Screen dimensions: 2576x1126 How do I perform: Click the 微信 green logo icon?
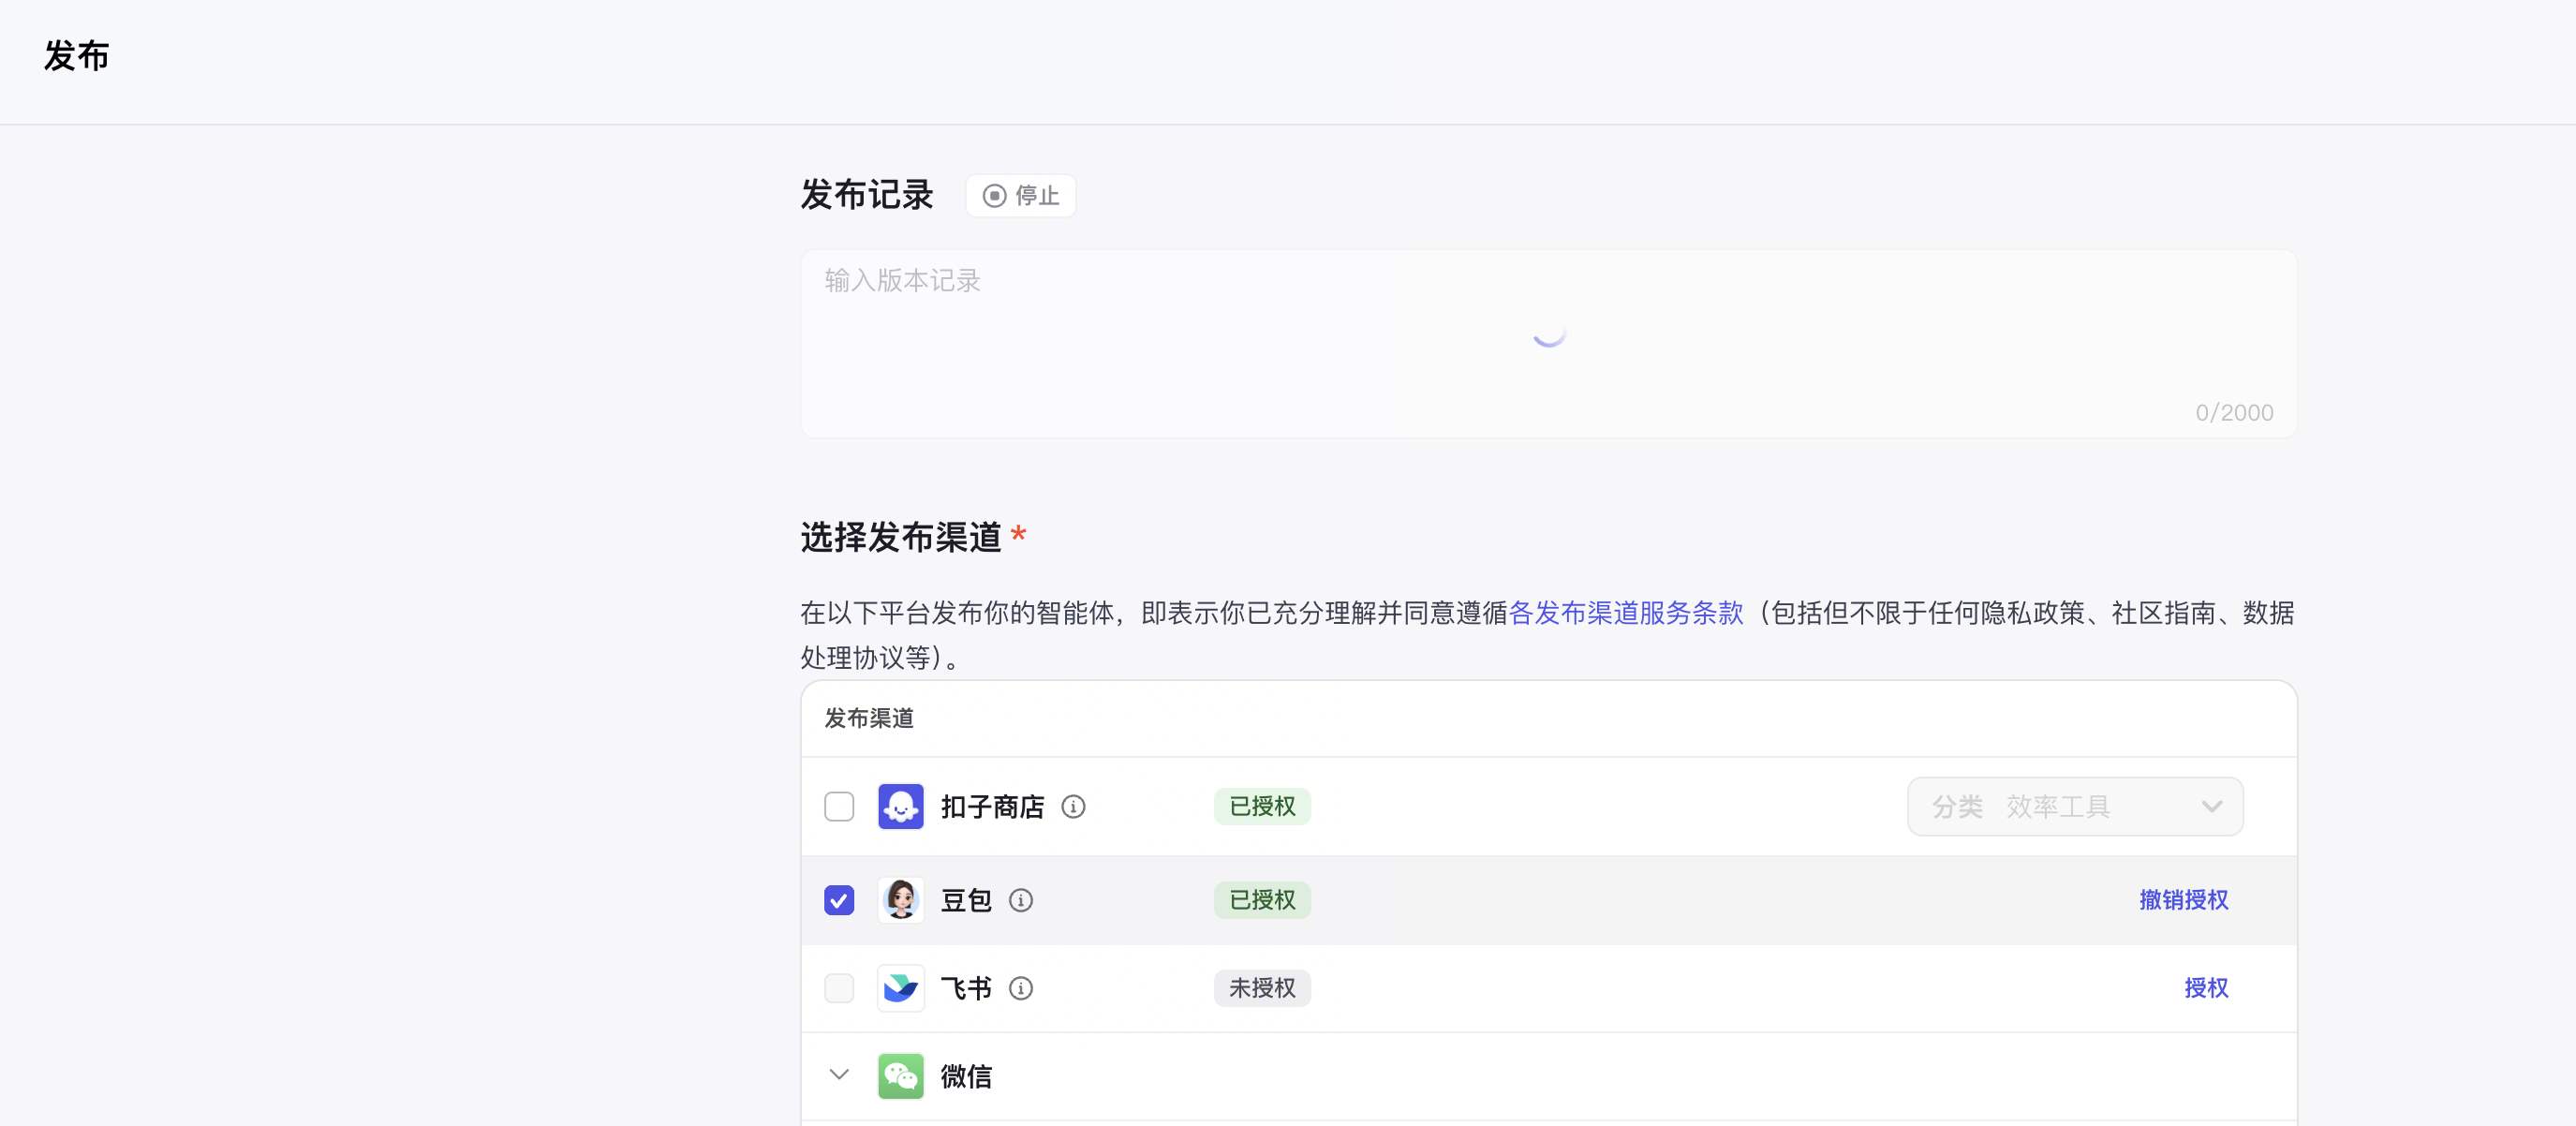pyautogui.click(x=900, y=1076)
